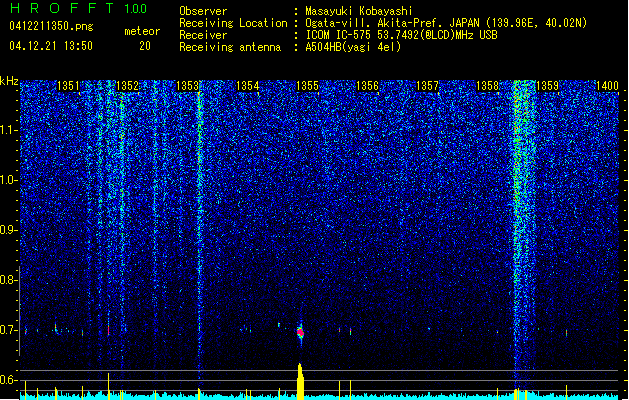629x400 pixels.
Task: Click the 1400 time marker
Action: 607,85
